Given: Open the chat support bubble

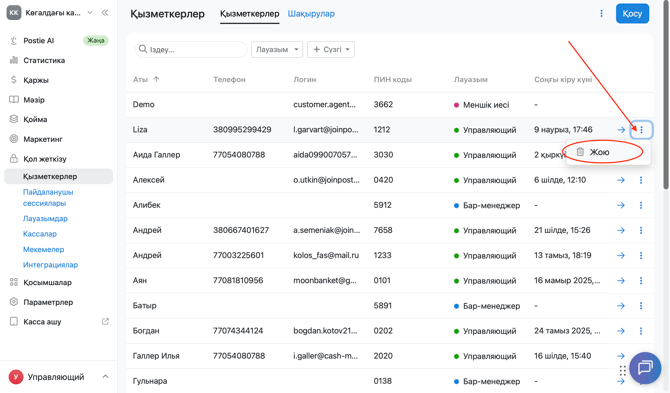Looking at the screenshot, I should (x=645, y=367).
